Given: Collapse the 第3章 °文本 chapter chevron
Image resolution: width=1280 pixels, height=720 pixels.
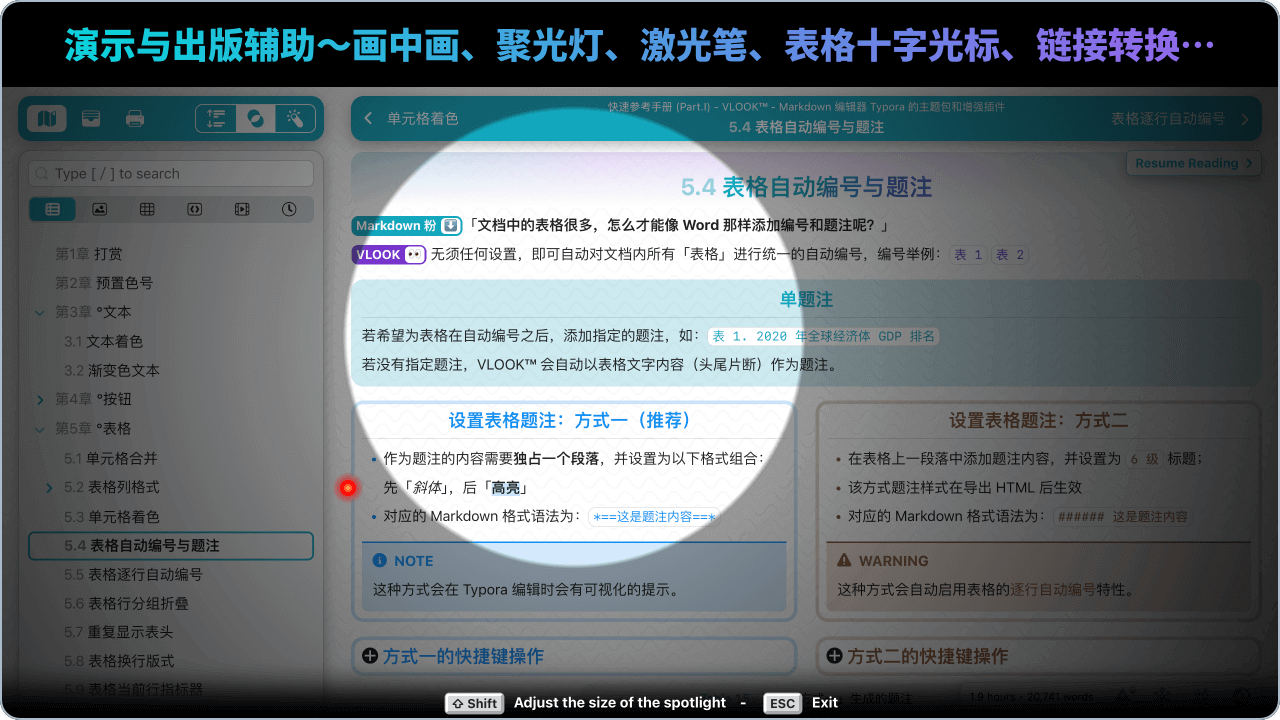Looking at the screenshot, I should [x=40, y=312].
